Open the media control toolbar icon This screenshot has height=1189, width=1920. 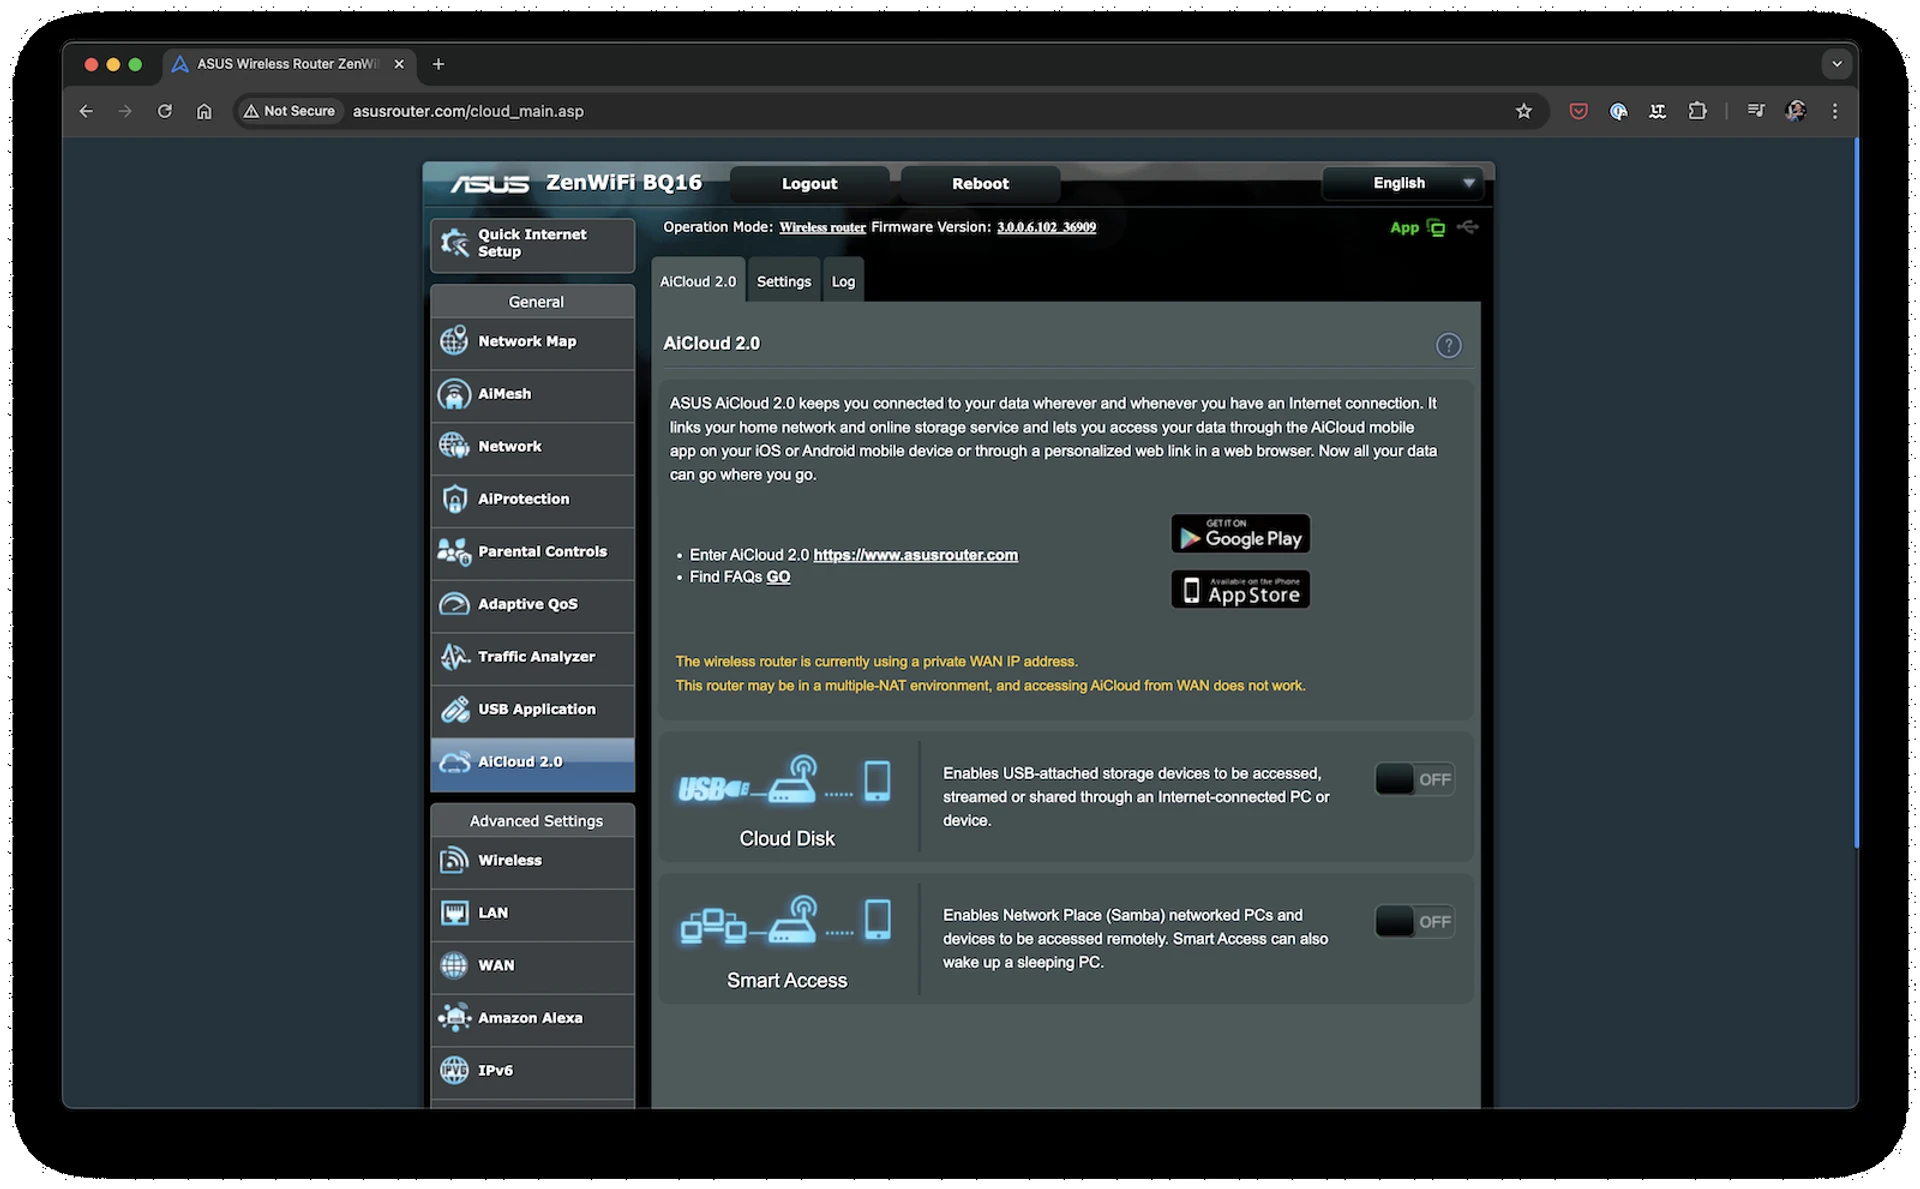click(1756, 111)
